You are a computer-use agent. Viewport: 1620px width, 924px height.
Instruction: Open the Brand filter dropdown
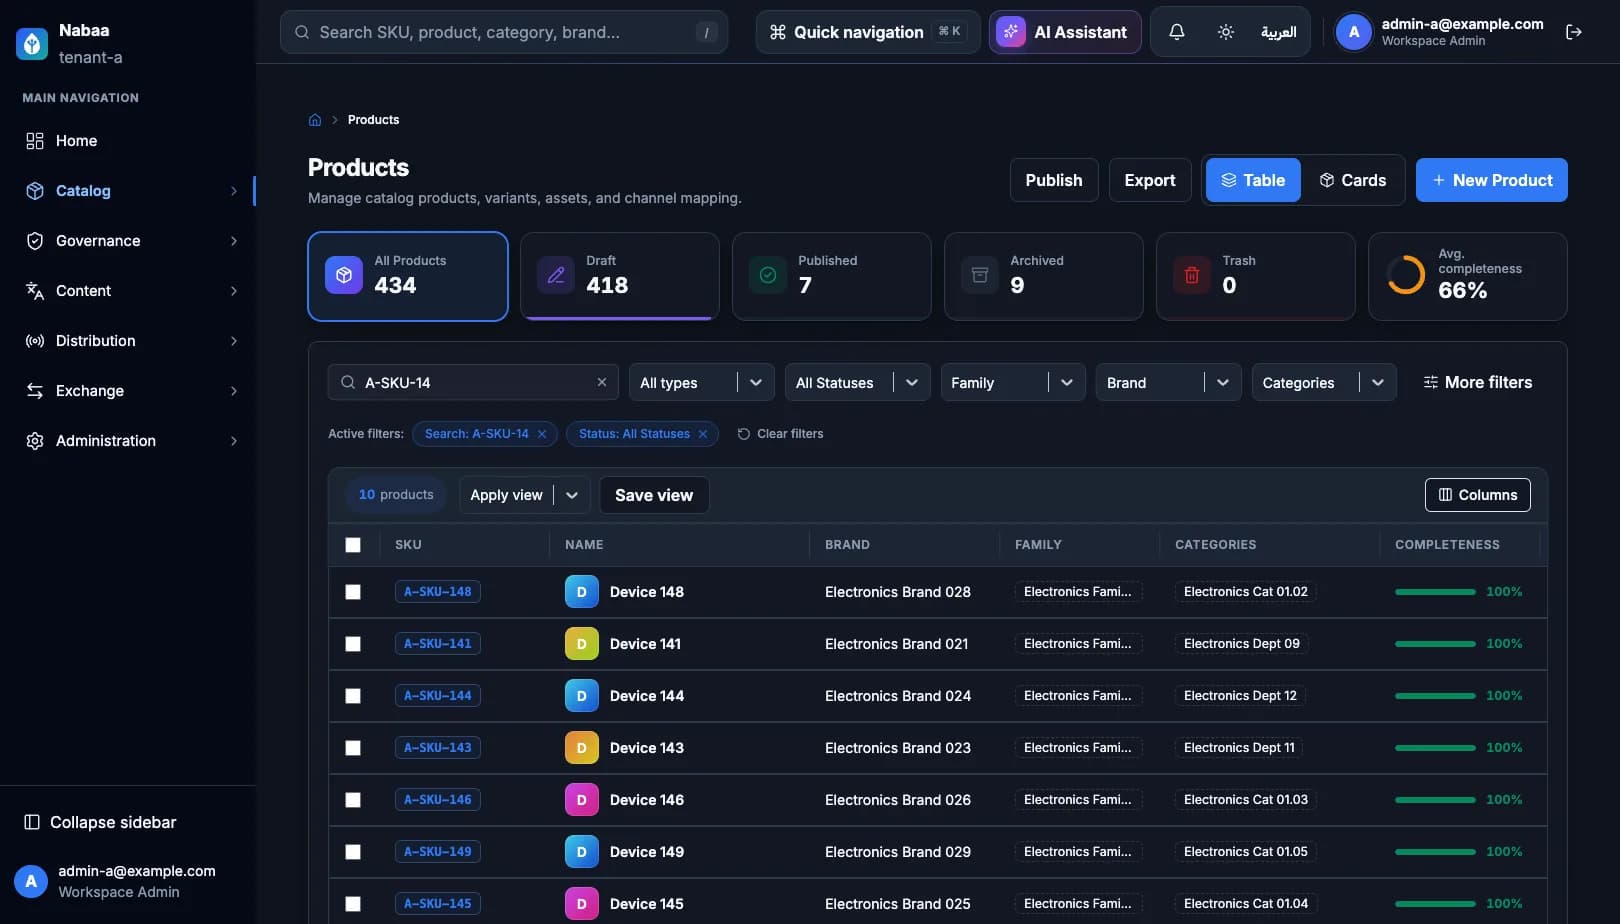pos(1169,382)
